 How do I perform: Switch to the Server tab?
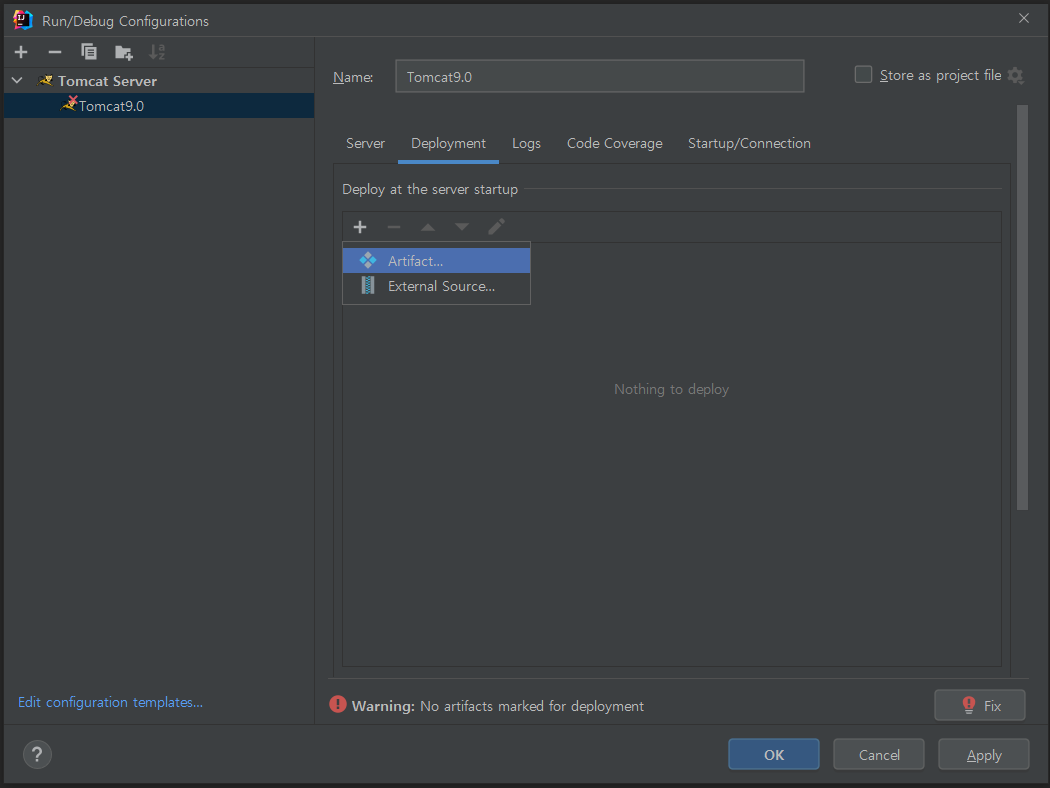(365, 143)
